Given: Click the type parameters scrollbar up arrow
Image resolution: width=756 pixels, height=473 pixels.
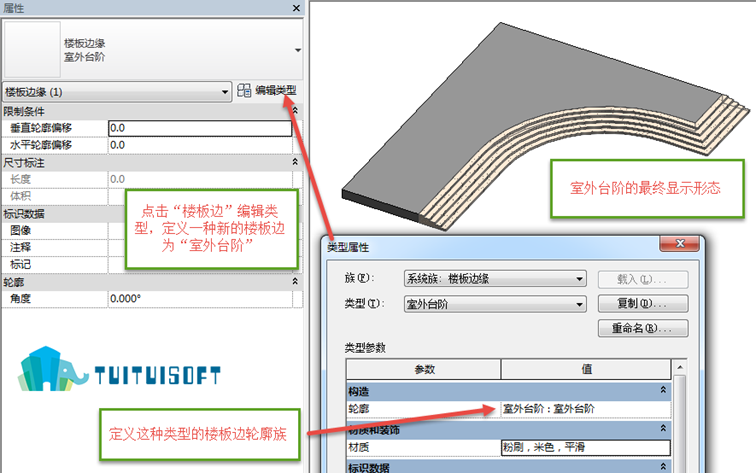Looking at the screenshot, I should click(680, 368).
